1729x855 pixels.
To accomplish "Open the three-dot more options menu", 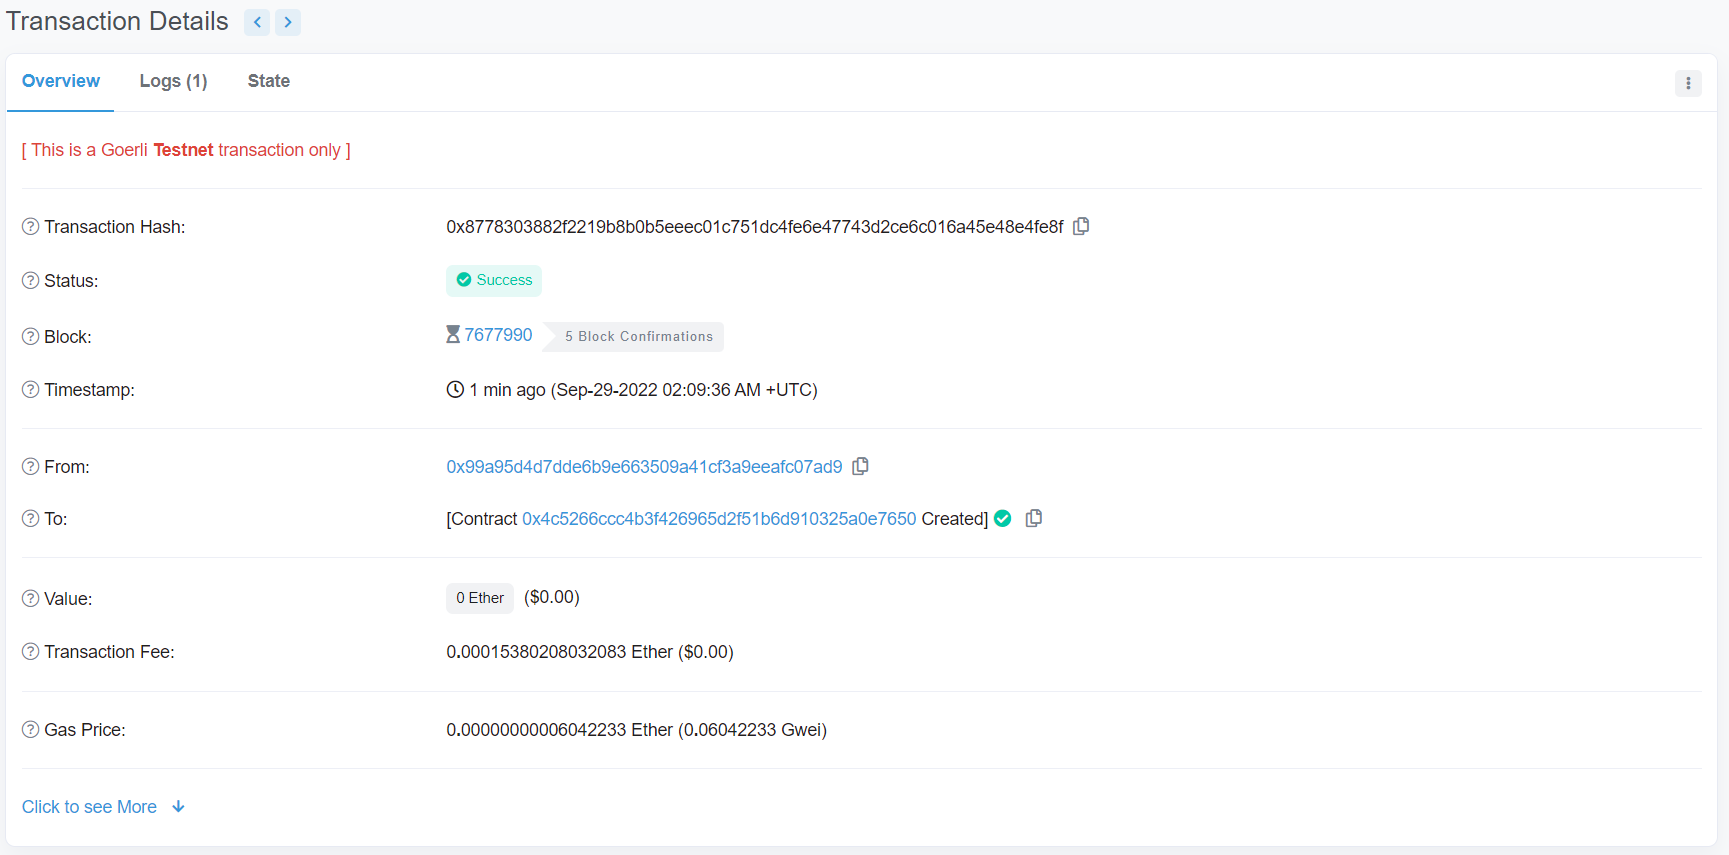I will point(1688,83).
